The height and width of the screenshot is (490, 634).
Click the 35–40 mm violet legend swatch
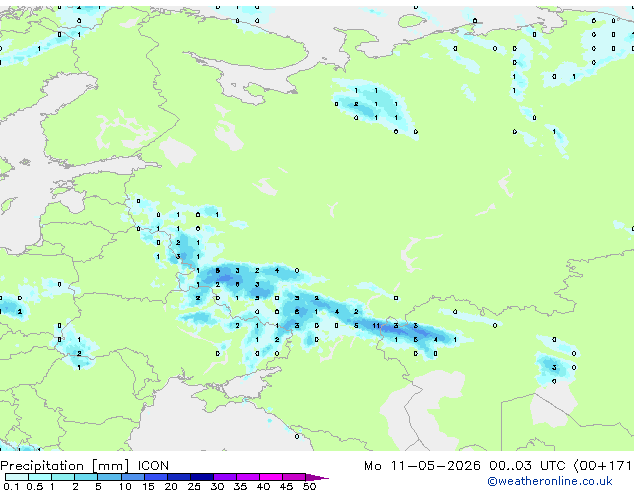coord(247,477)
